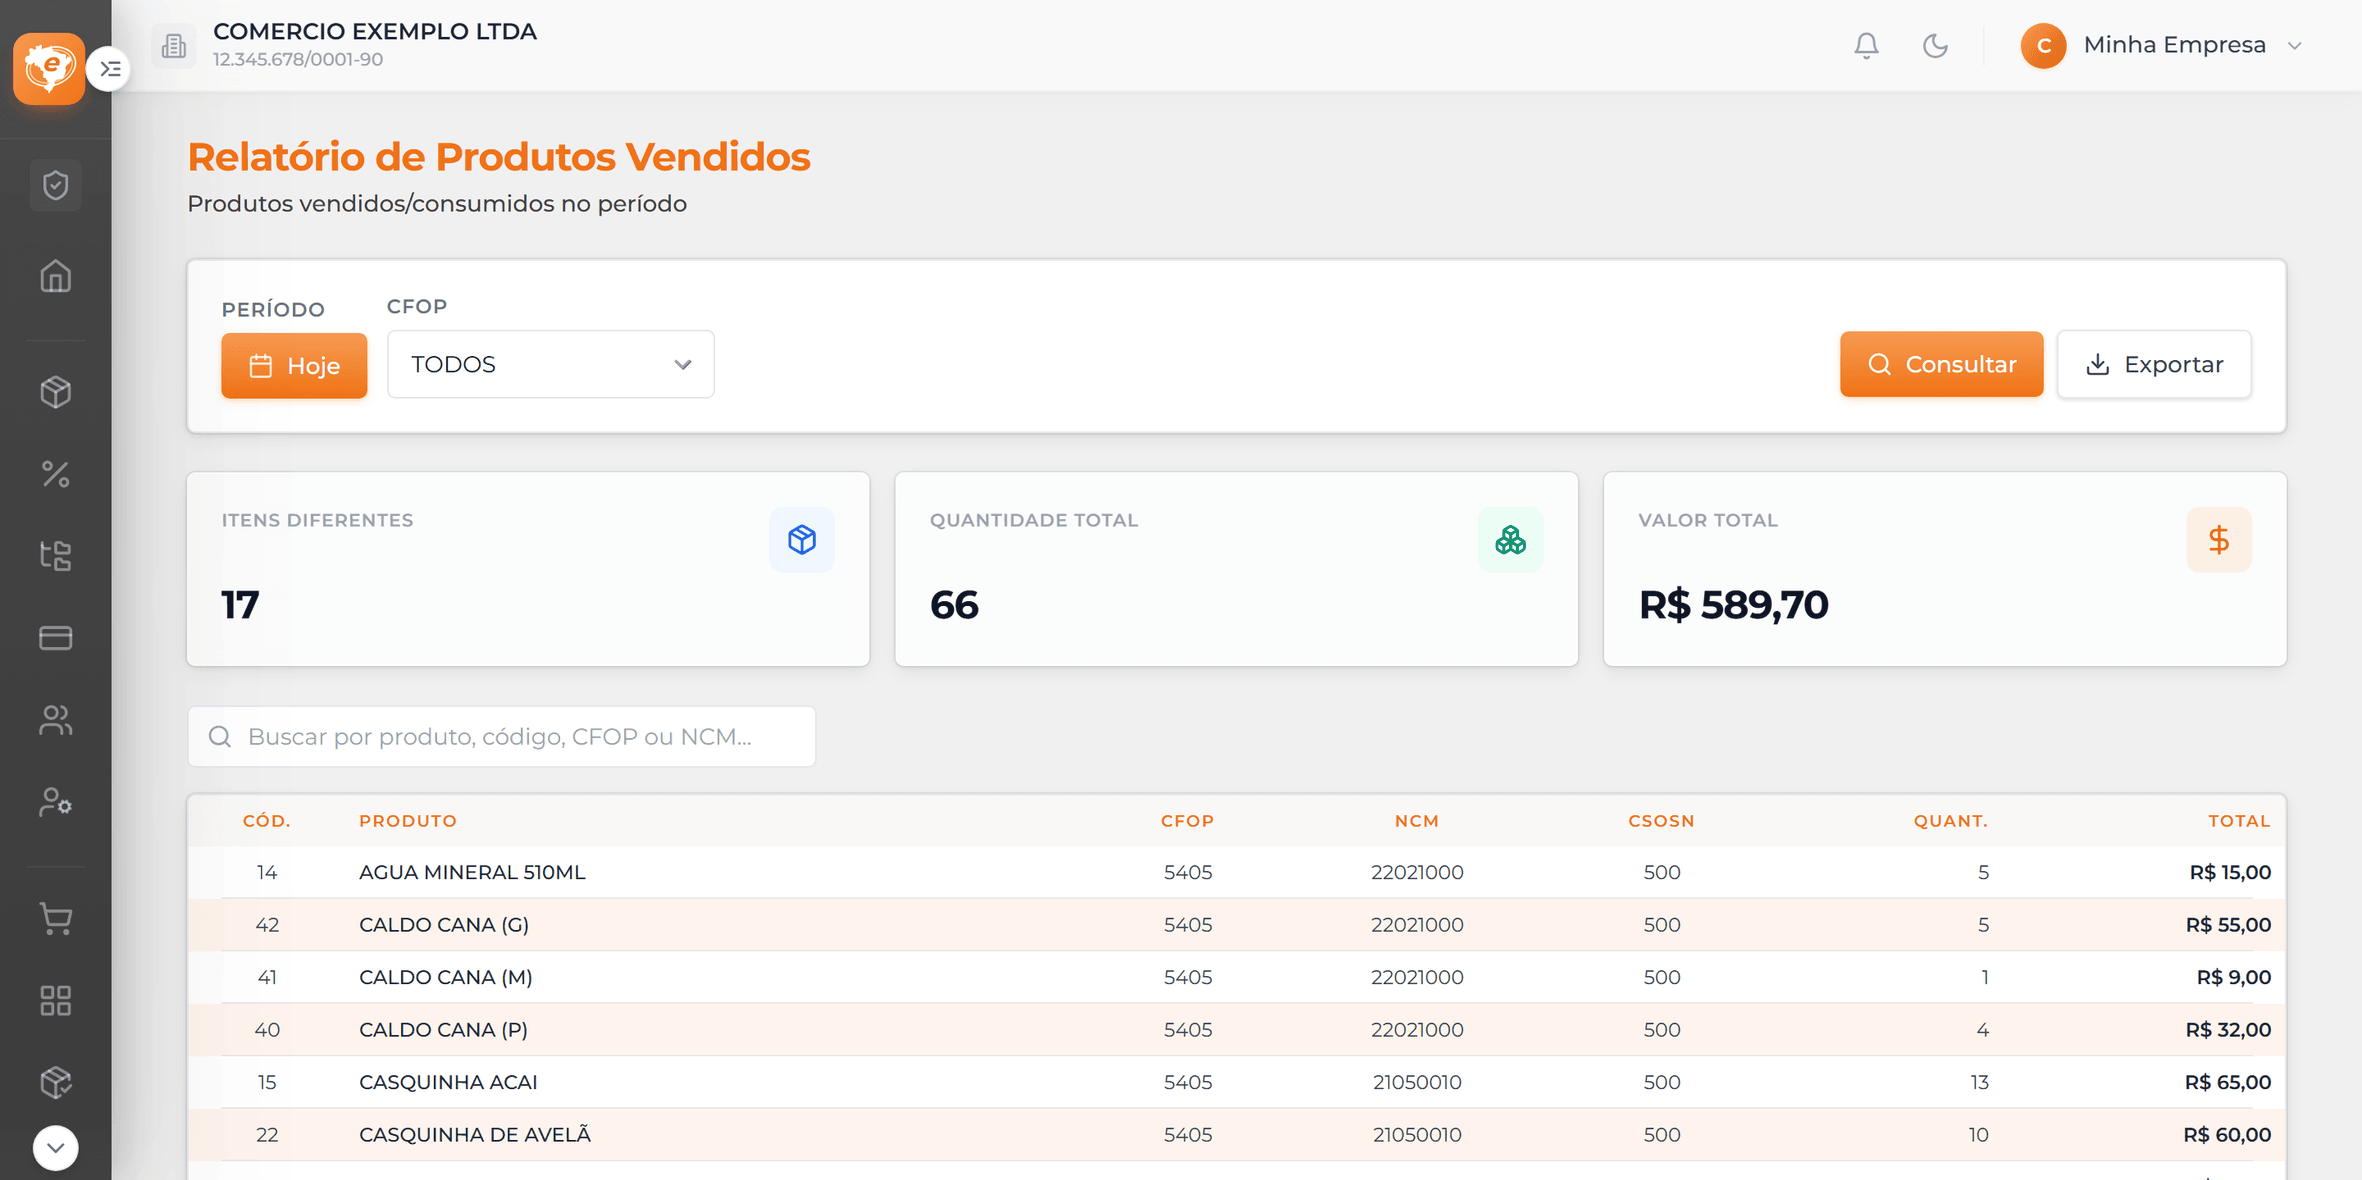Click the Consultar button

(1941, 364)
